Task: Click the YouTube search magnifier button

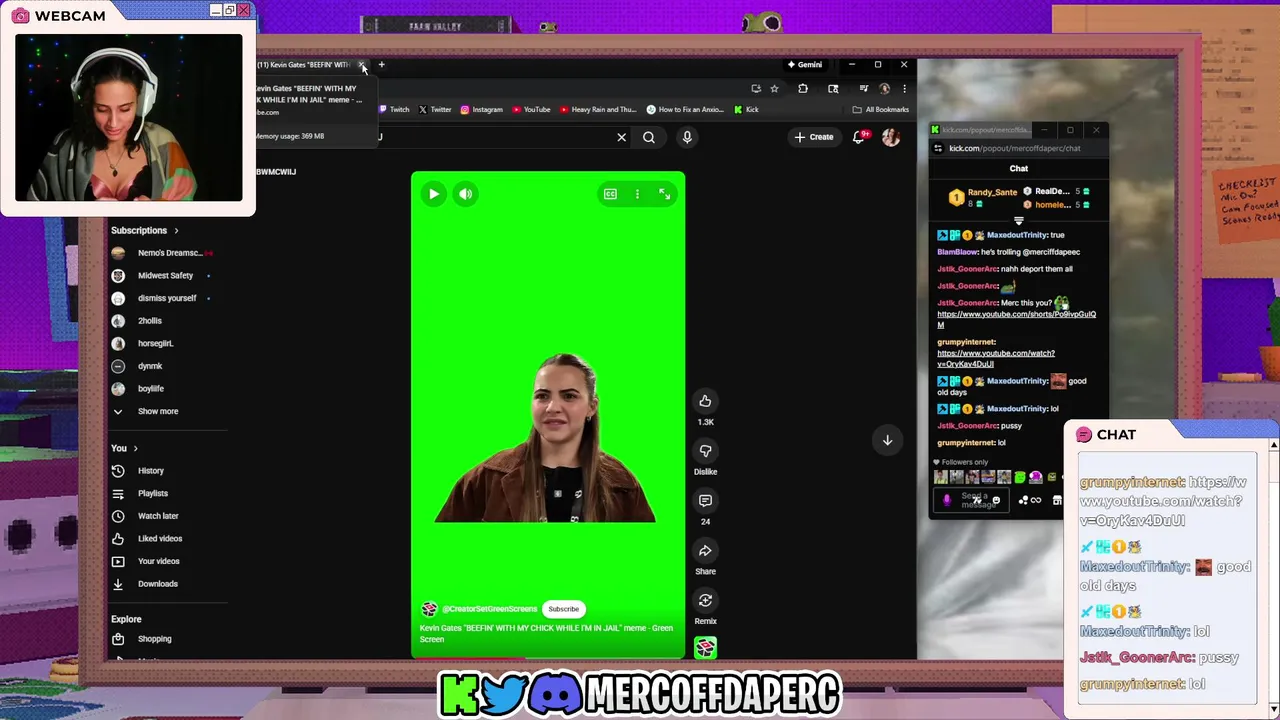Action: tap(649, 137)
